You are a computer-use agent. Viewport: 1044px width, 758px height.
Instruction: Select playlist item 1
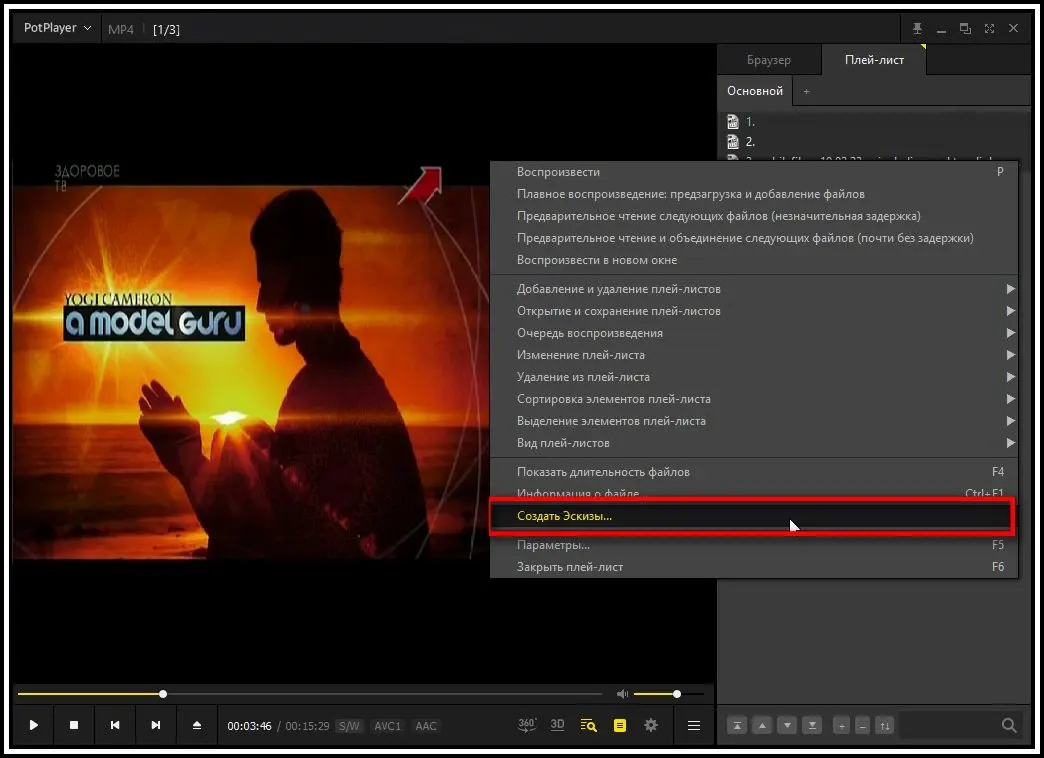click(876, 122)
